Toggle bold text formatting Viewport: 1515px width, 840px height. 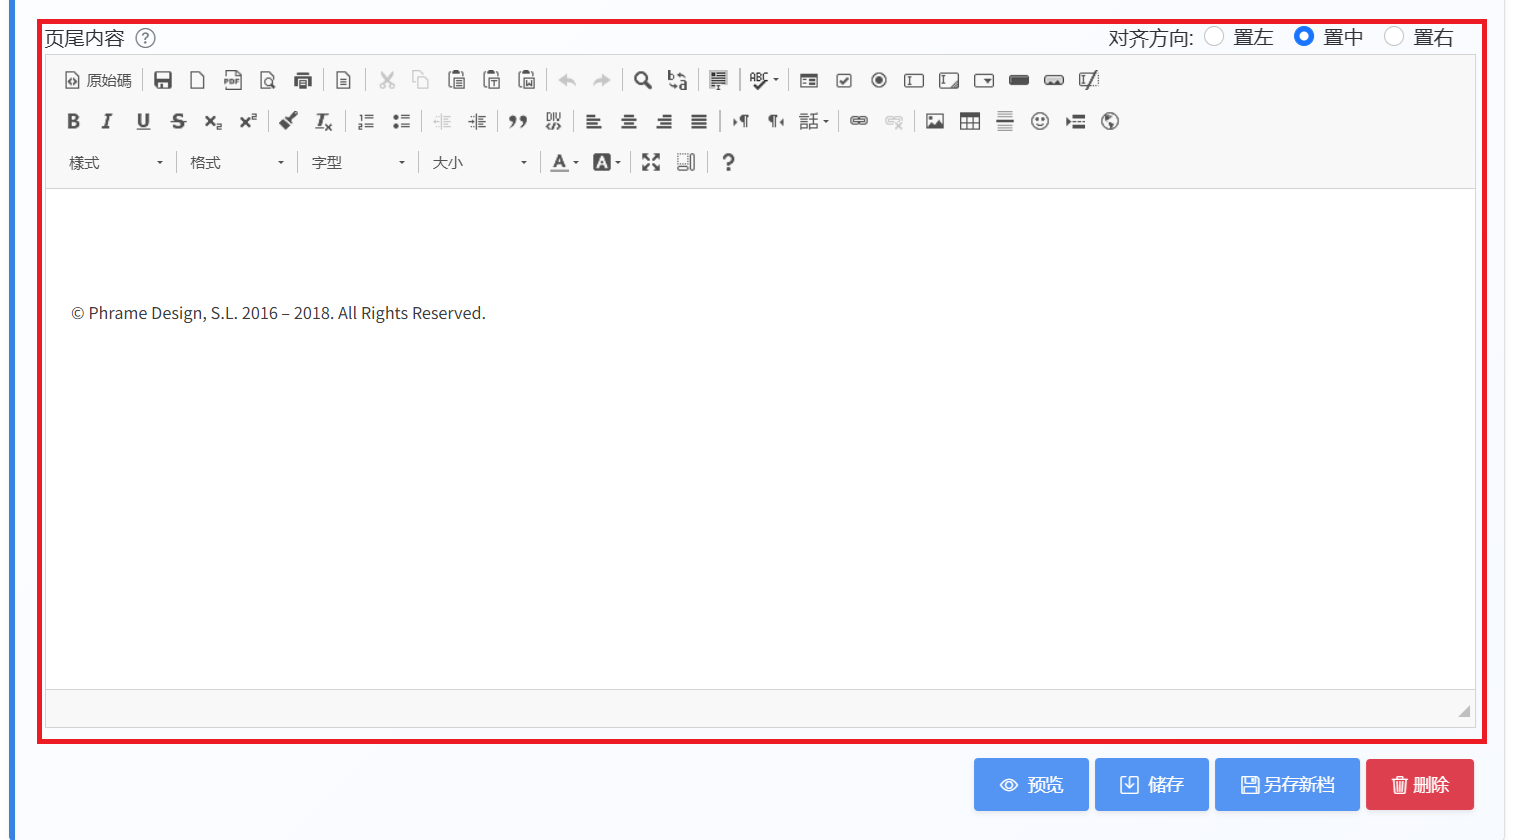[73, 121]
